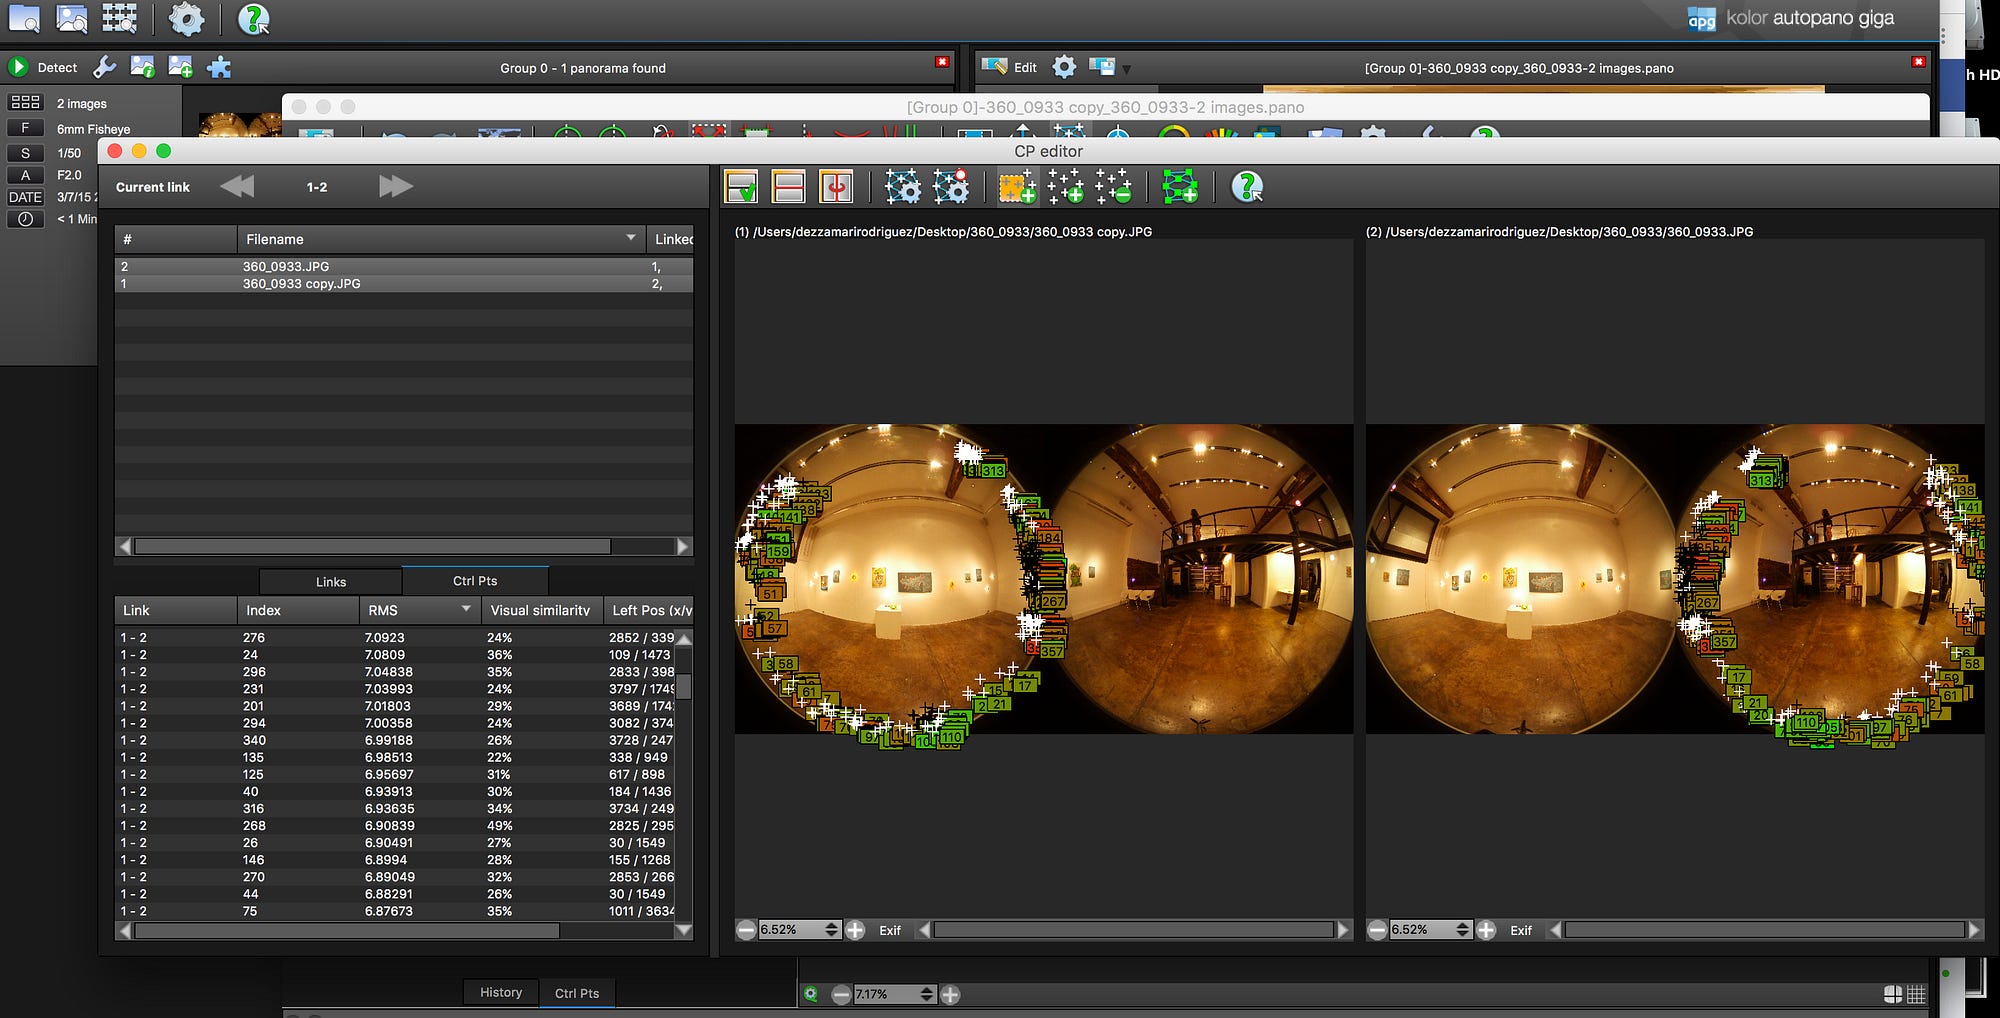Click the Linked column header in file list

coord(671,239)
